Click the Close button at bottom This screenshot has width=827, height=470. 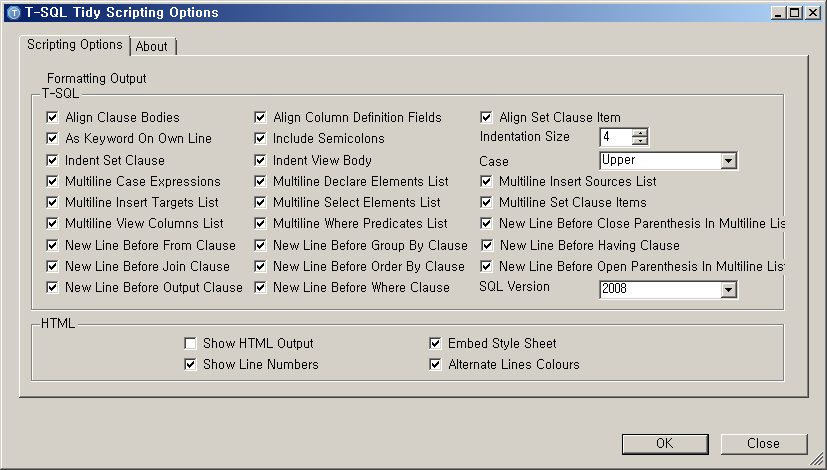[764, 444]
